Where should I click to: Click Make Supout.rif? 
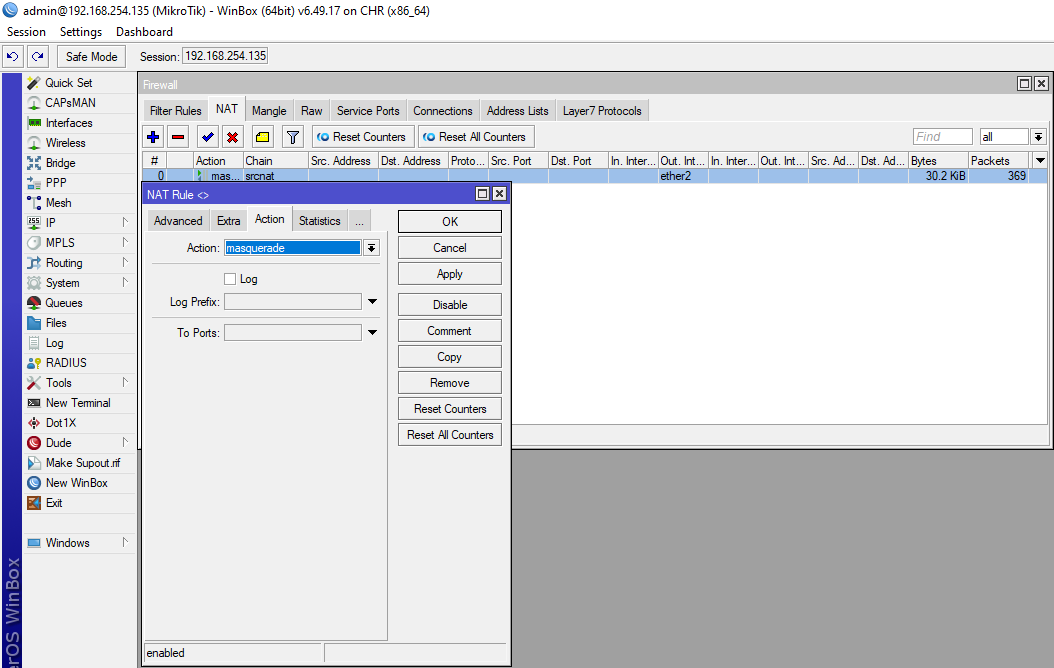coord(83,463)
